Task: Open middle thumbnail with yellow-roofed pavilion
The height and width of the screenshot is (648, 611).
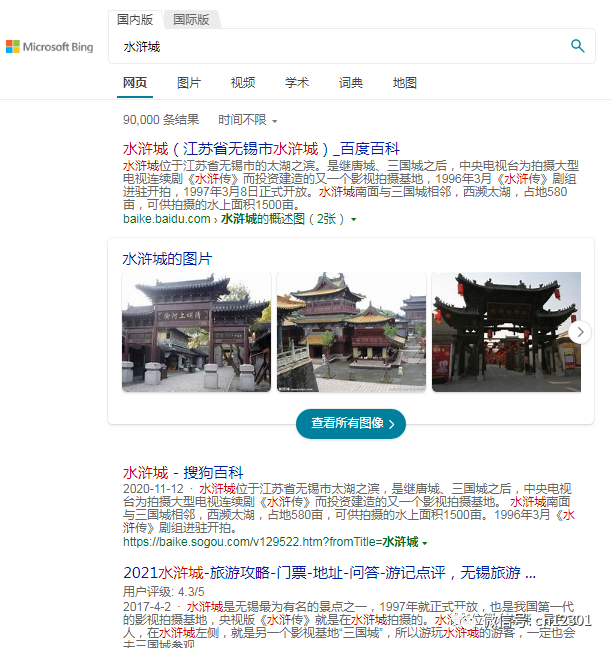Action: pos(351,332)
